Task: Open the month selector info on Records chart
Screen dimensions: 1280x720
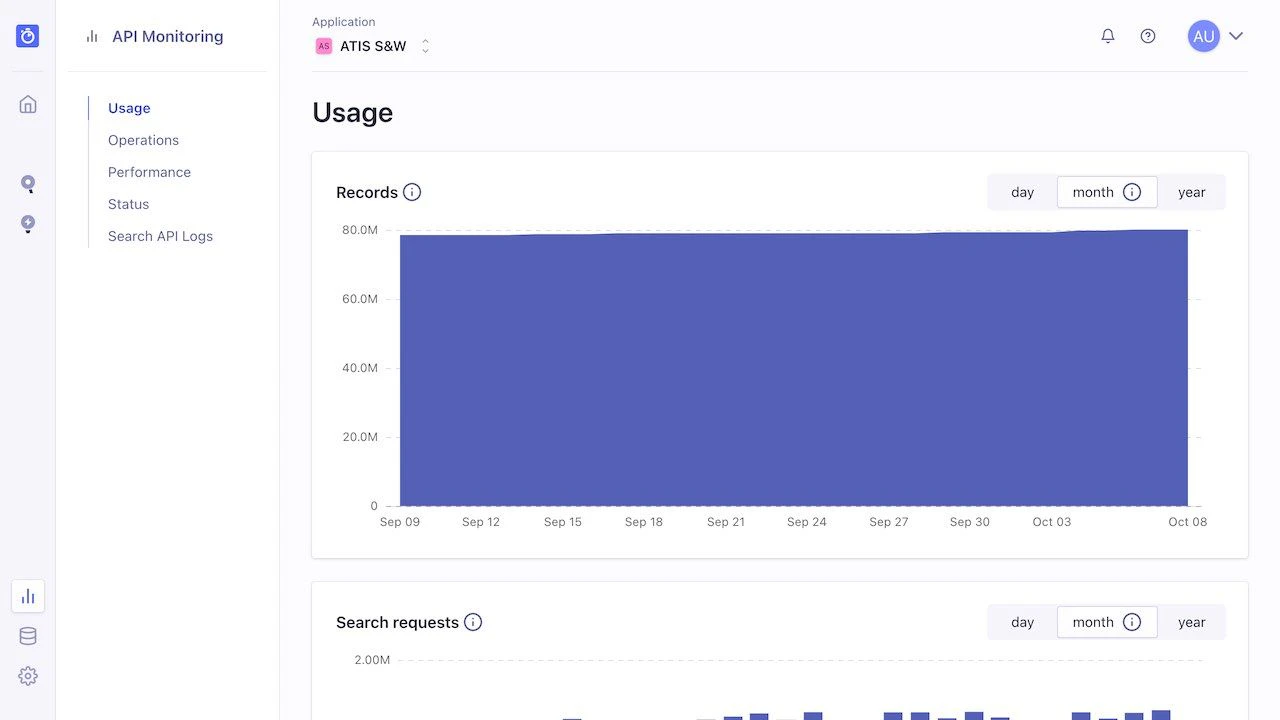Action: (1129, 192)
